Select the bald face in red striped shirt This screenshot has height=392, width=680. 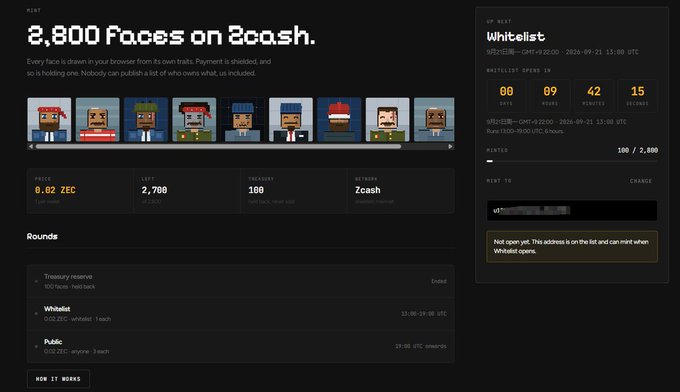[x=98, y=120]
